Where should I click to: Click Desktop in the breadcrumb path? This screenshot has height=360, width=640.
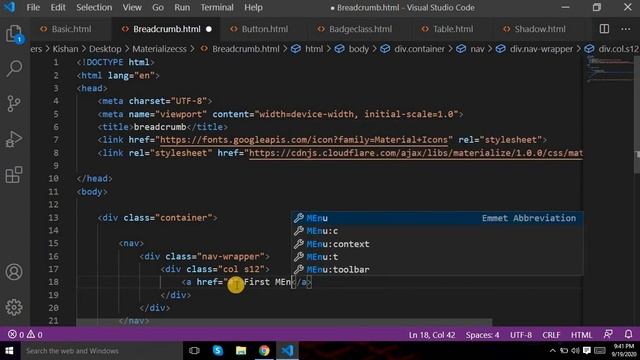(x=105, y=49)
